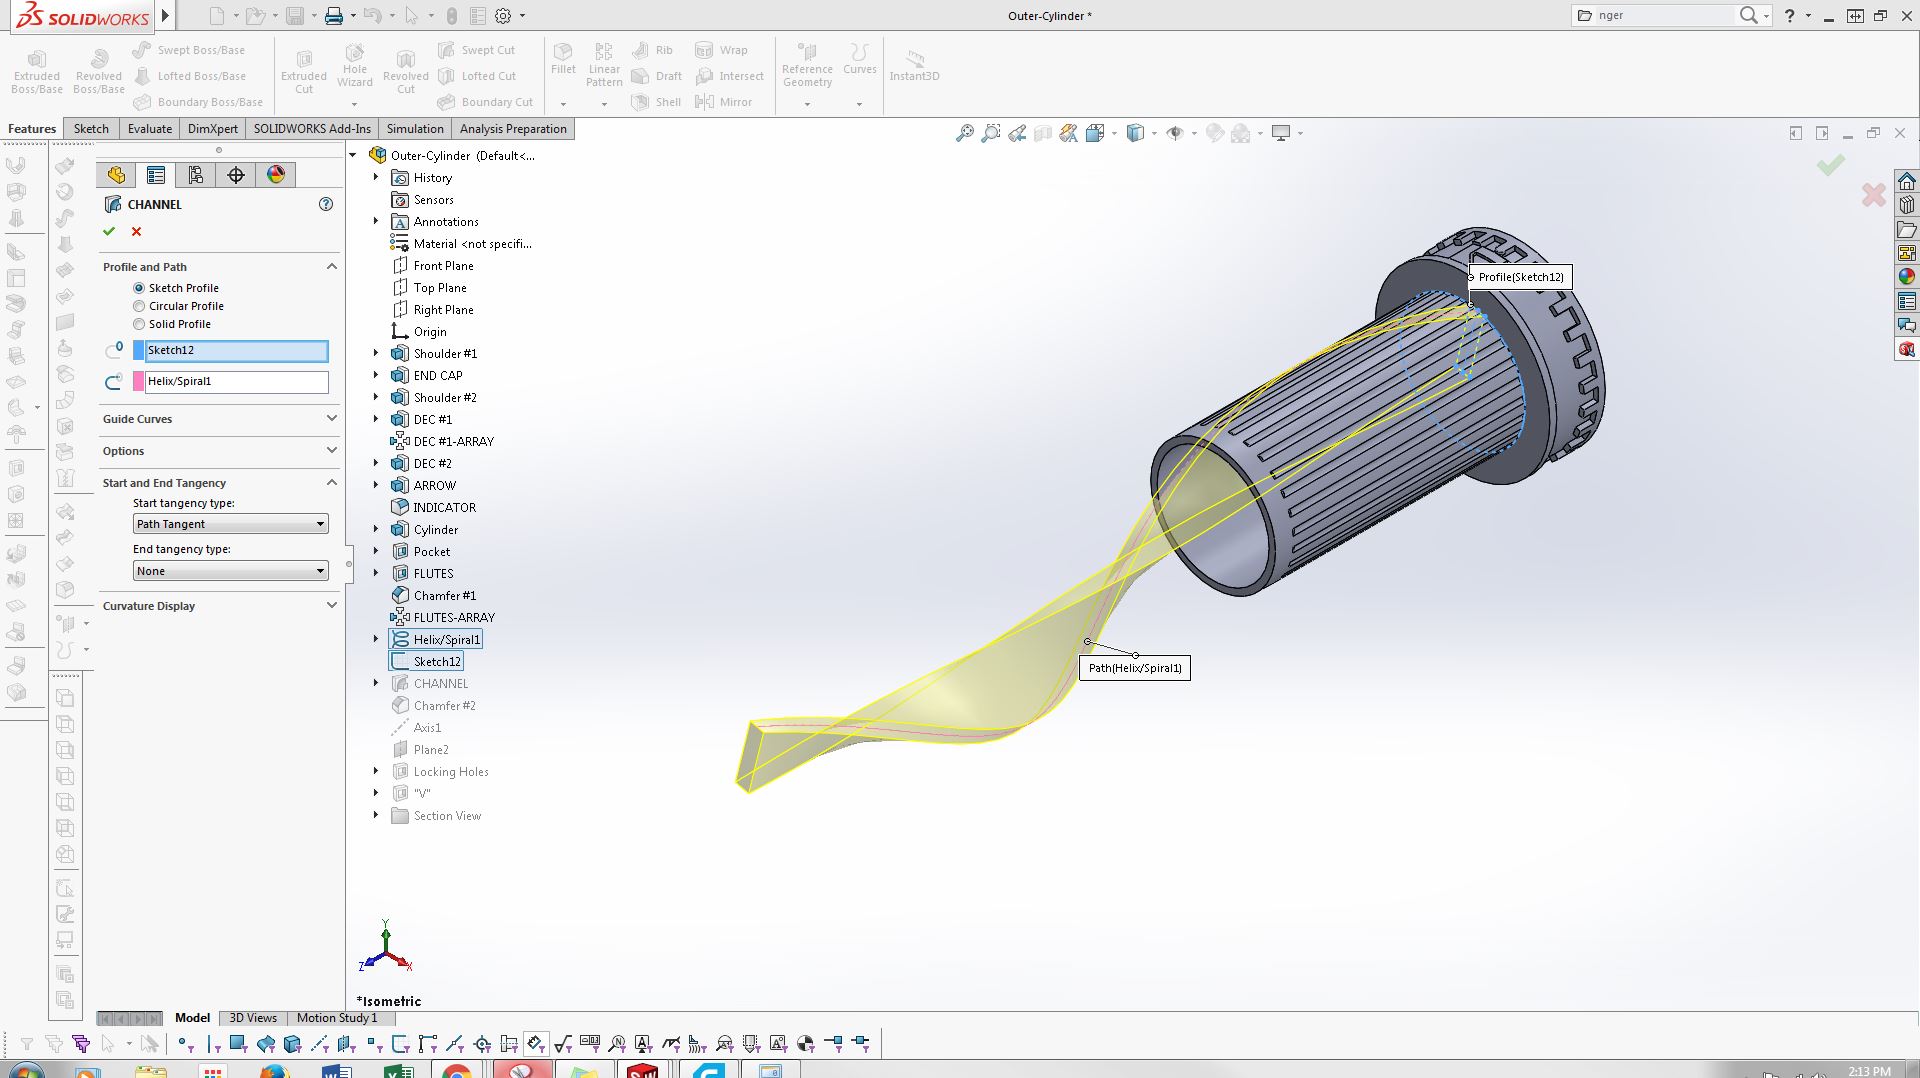1920x1078 pixels.
Task: Click the Sketch12 profile selection field
Action: click(236, 351)
